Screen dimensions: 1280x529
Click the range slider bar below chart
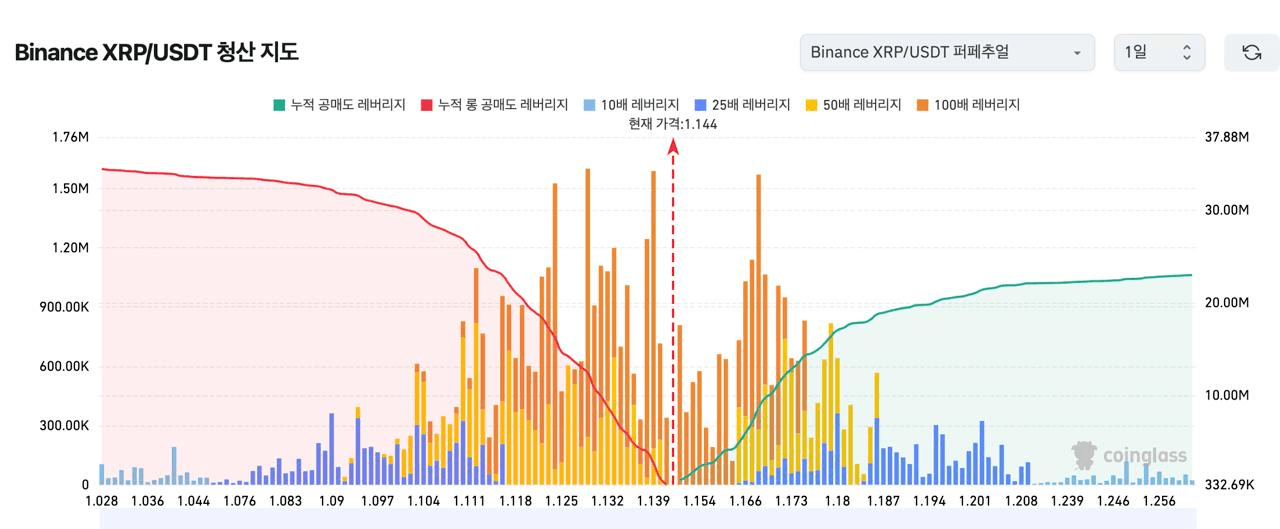647,518
